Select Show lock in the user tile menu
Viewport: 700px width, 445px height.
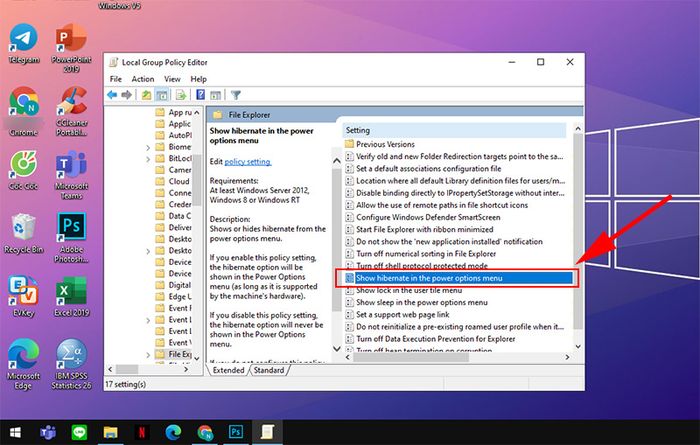point(404,290)
